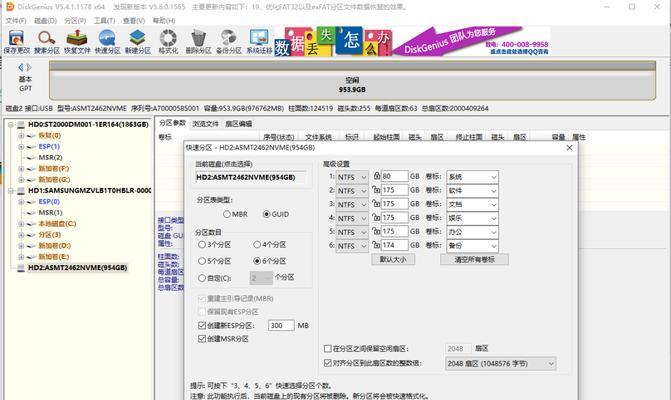Toggle lock icon on partition 6 size

tap(377, 245)
